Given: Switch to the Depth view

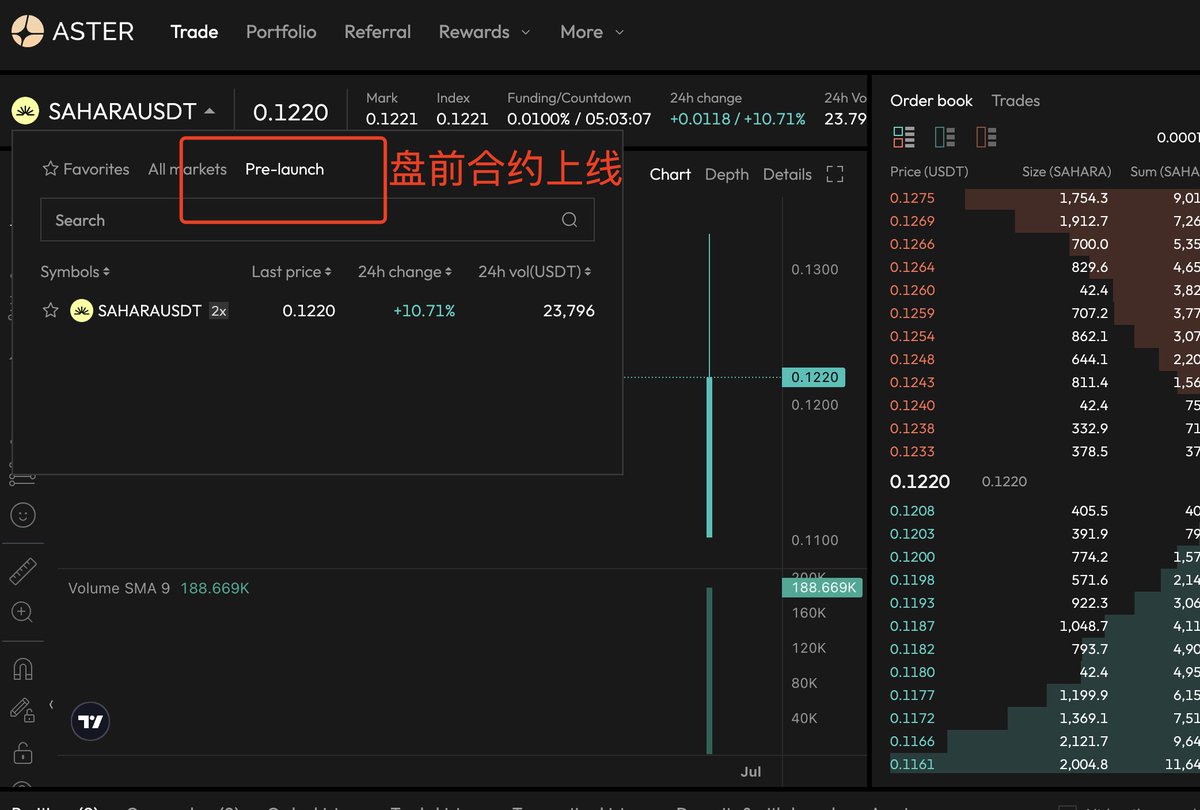Looking at the screenshot, I should (x=727, y=174).
